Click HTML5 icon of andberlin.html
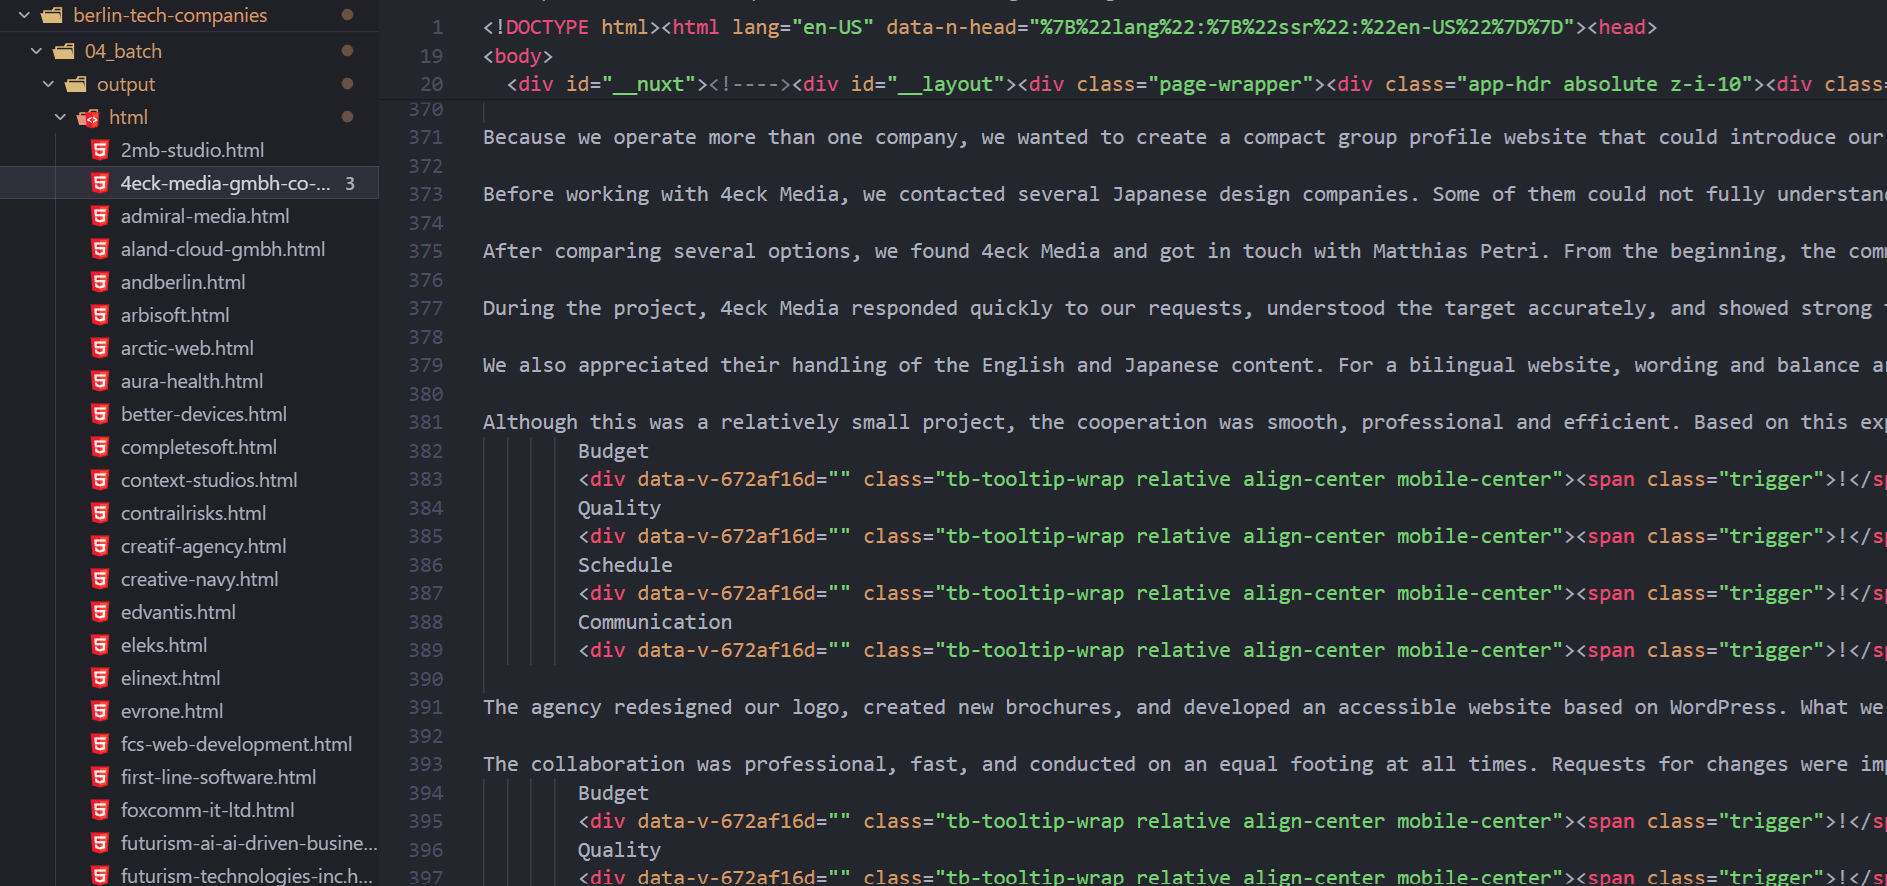Image resolution: width=1887 pixels, height=886 pixels. point(100,282)
